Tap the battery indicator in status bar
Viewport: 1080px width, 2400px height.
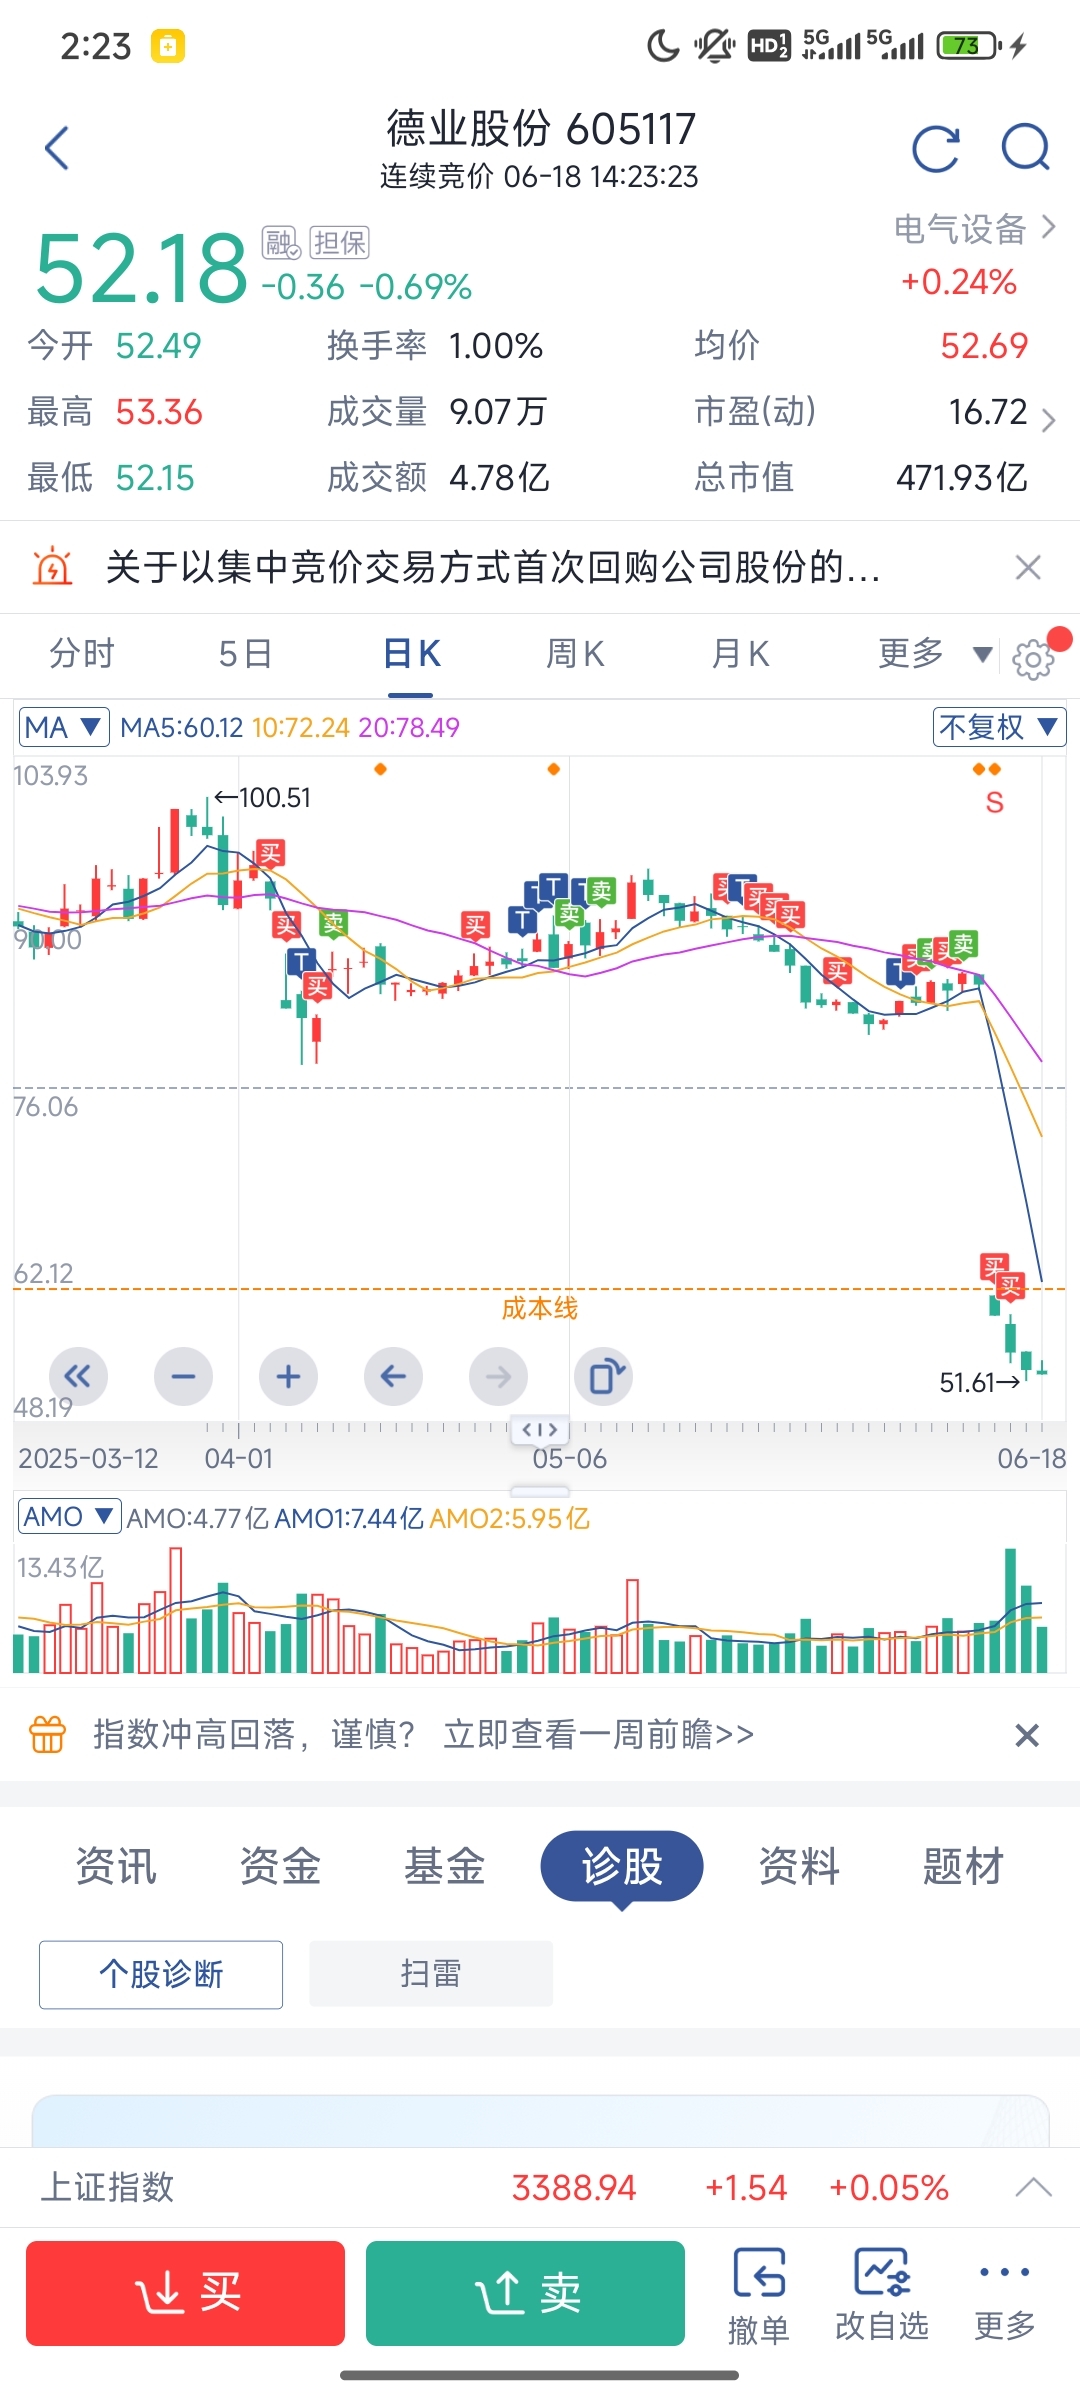click(968, 45)
